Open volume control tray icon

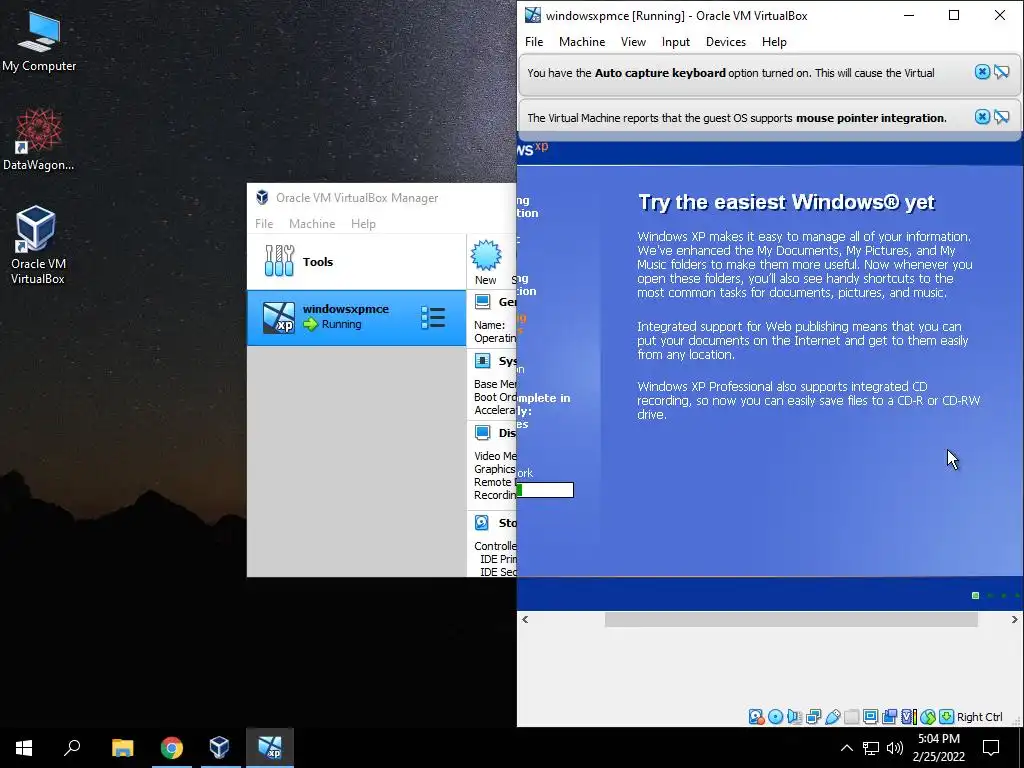pyautogui.click(x=895, y=748)
